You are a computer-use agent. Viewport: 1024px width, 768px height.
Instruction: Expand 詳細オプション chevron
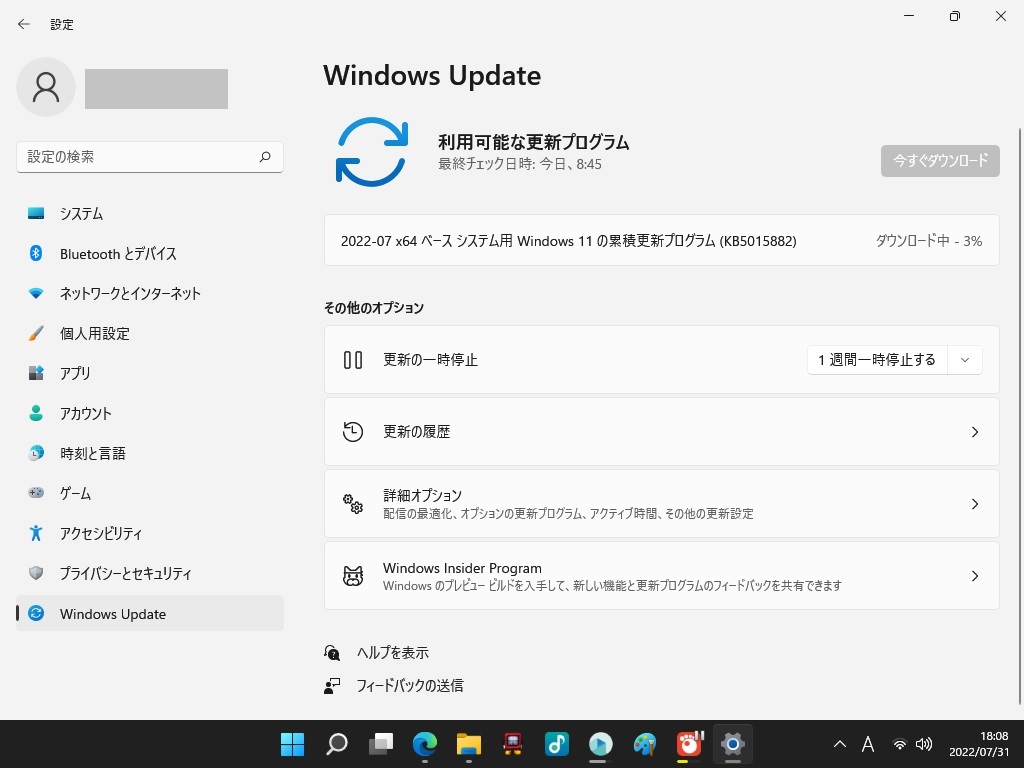click(x=974, y=504)
